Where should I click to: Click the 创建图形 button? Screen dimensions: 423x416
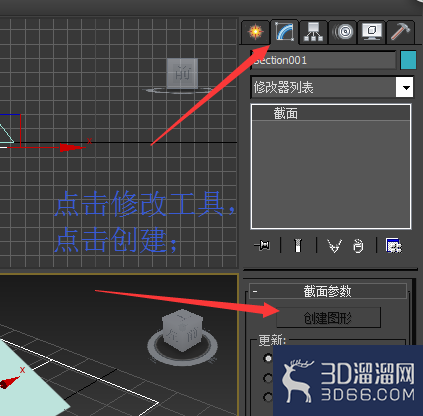click(328, 318)
